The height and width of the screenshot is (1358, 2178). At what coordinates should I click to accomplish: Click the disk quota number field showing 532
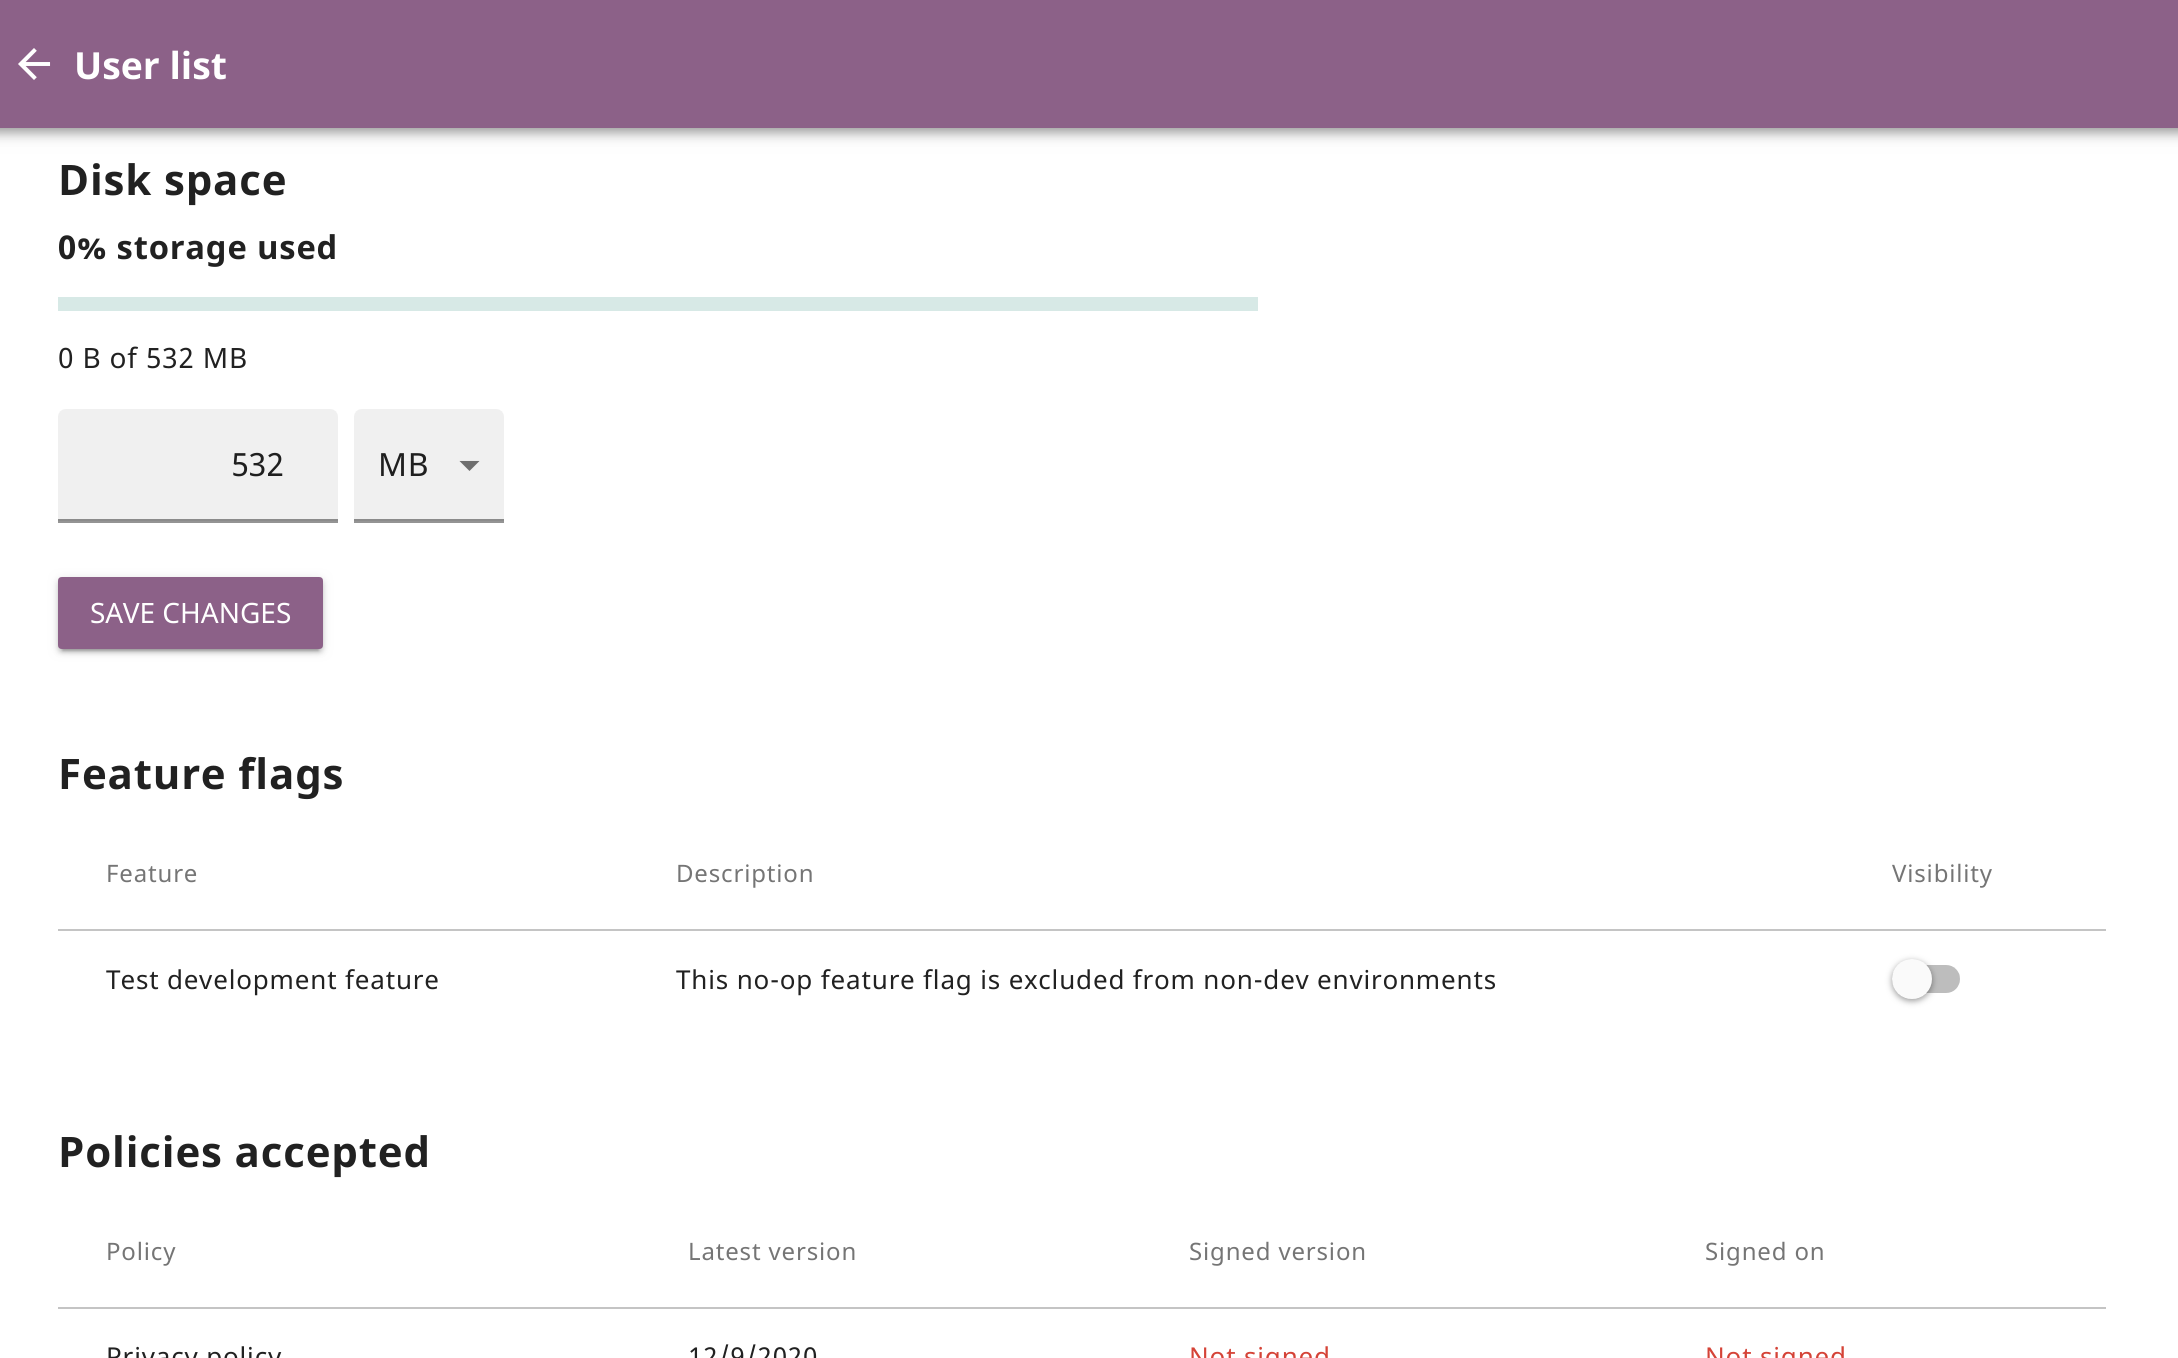click(198, 465)
